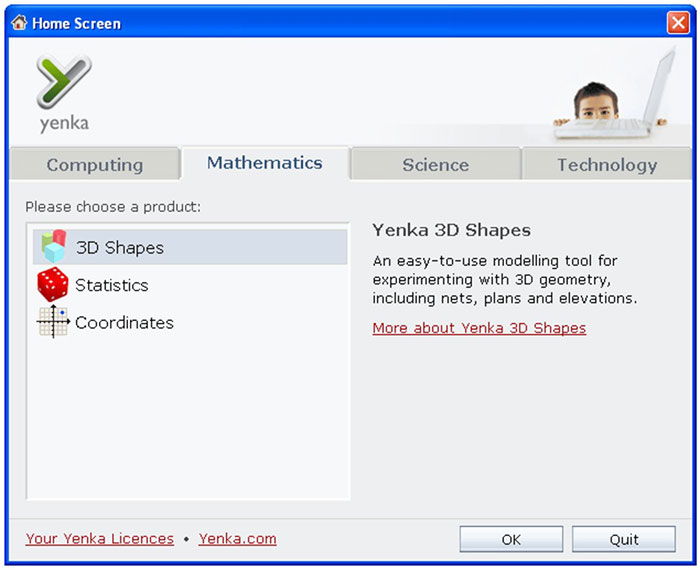Close the Home Screen window
This screenshot has width=700, height=570.
[x=677, y=23]
